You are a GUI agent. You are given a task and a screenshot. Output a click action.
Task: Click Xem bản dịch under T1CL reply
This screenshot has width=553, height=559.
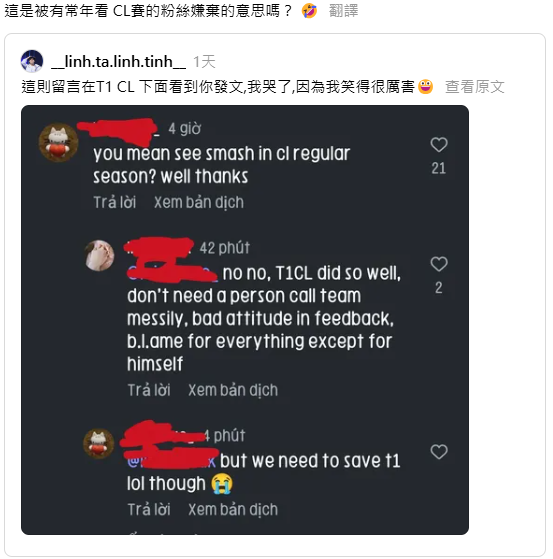(x=233, y=390)
